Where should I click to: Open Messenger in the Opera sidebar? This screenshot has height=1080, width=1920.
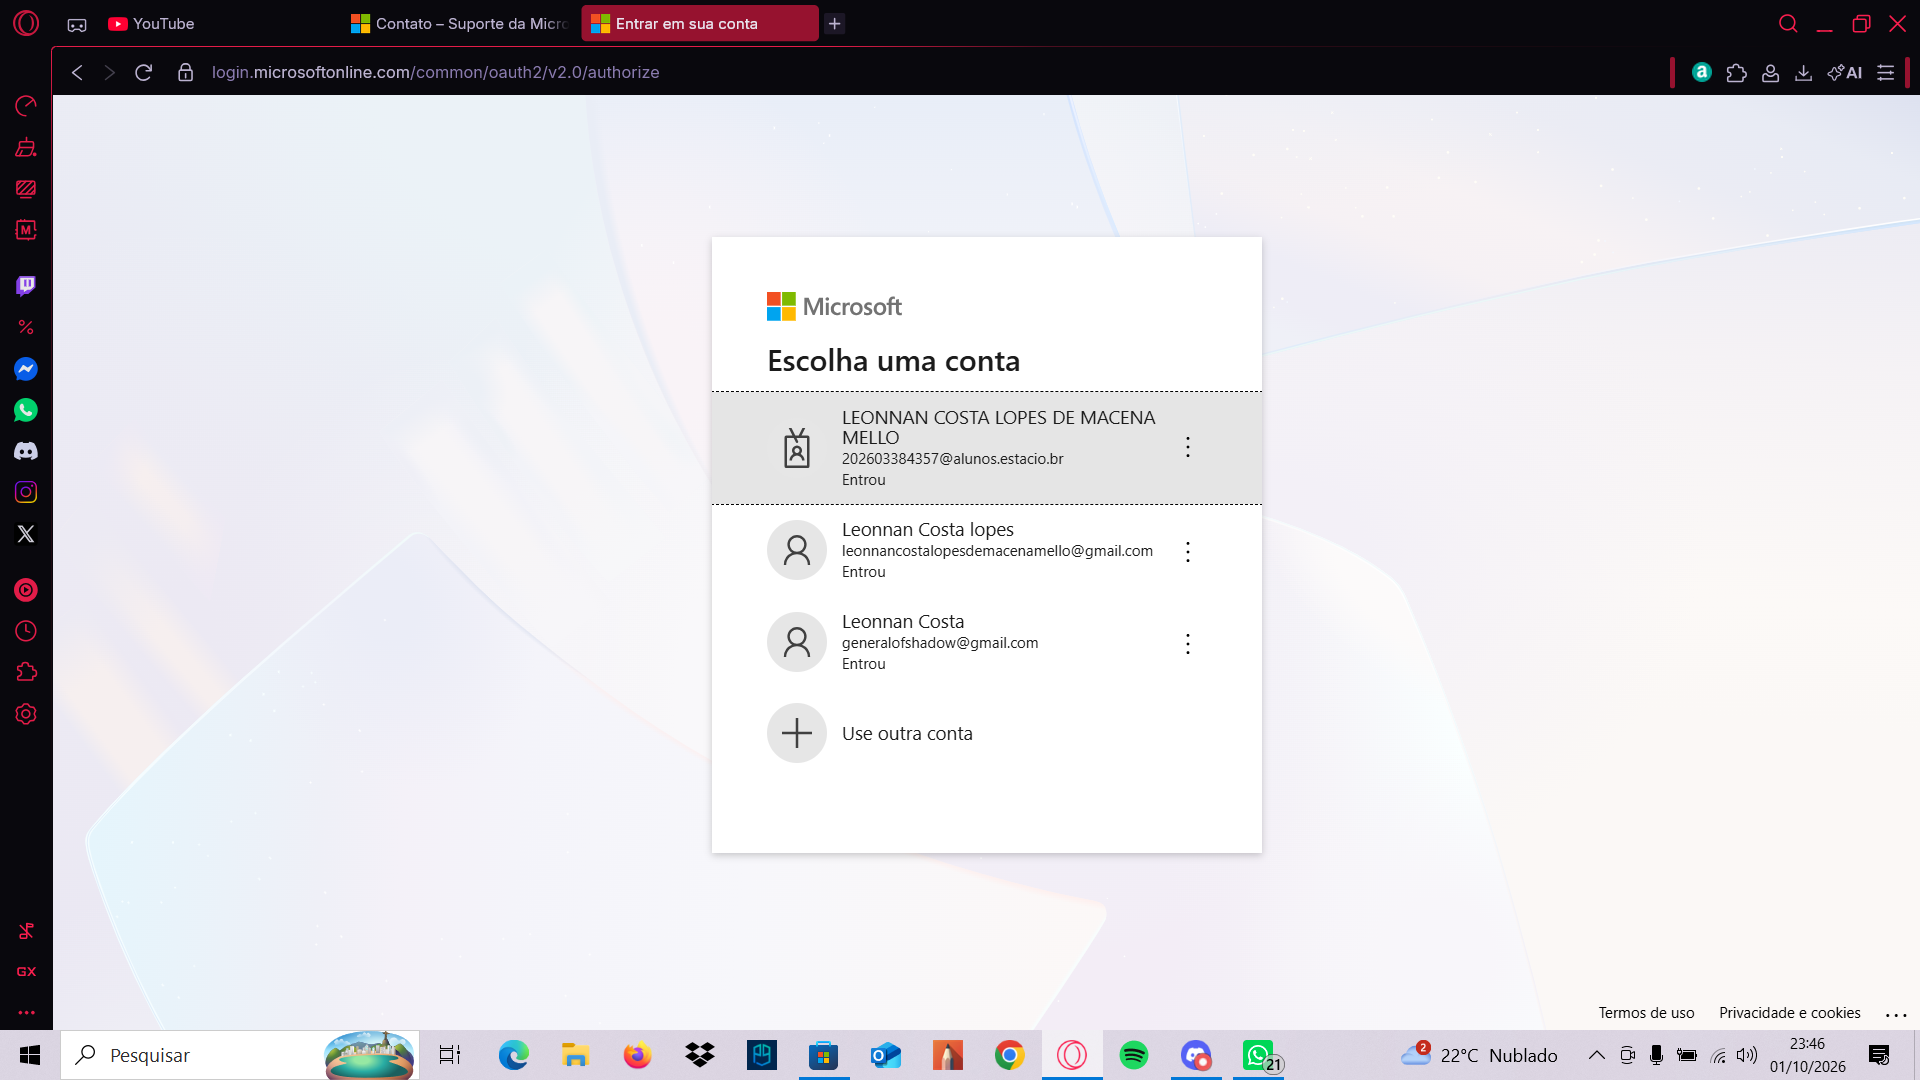pos(26,369)
